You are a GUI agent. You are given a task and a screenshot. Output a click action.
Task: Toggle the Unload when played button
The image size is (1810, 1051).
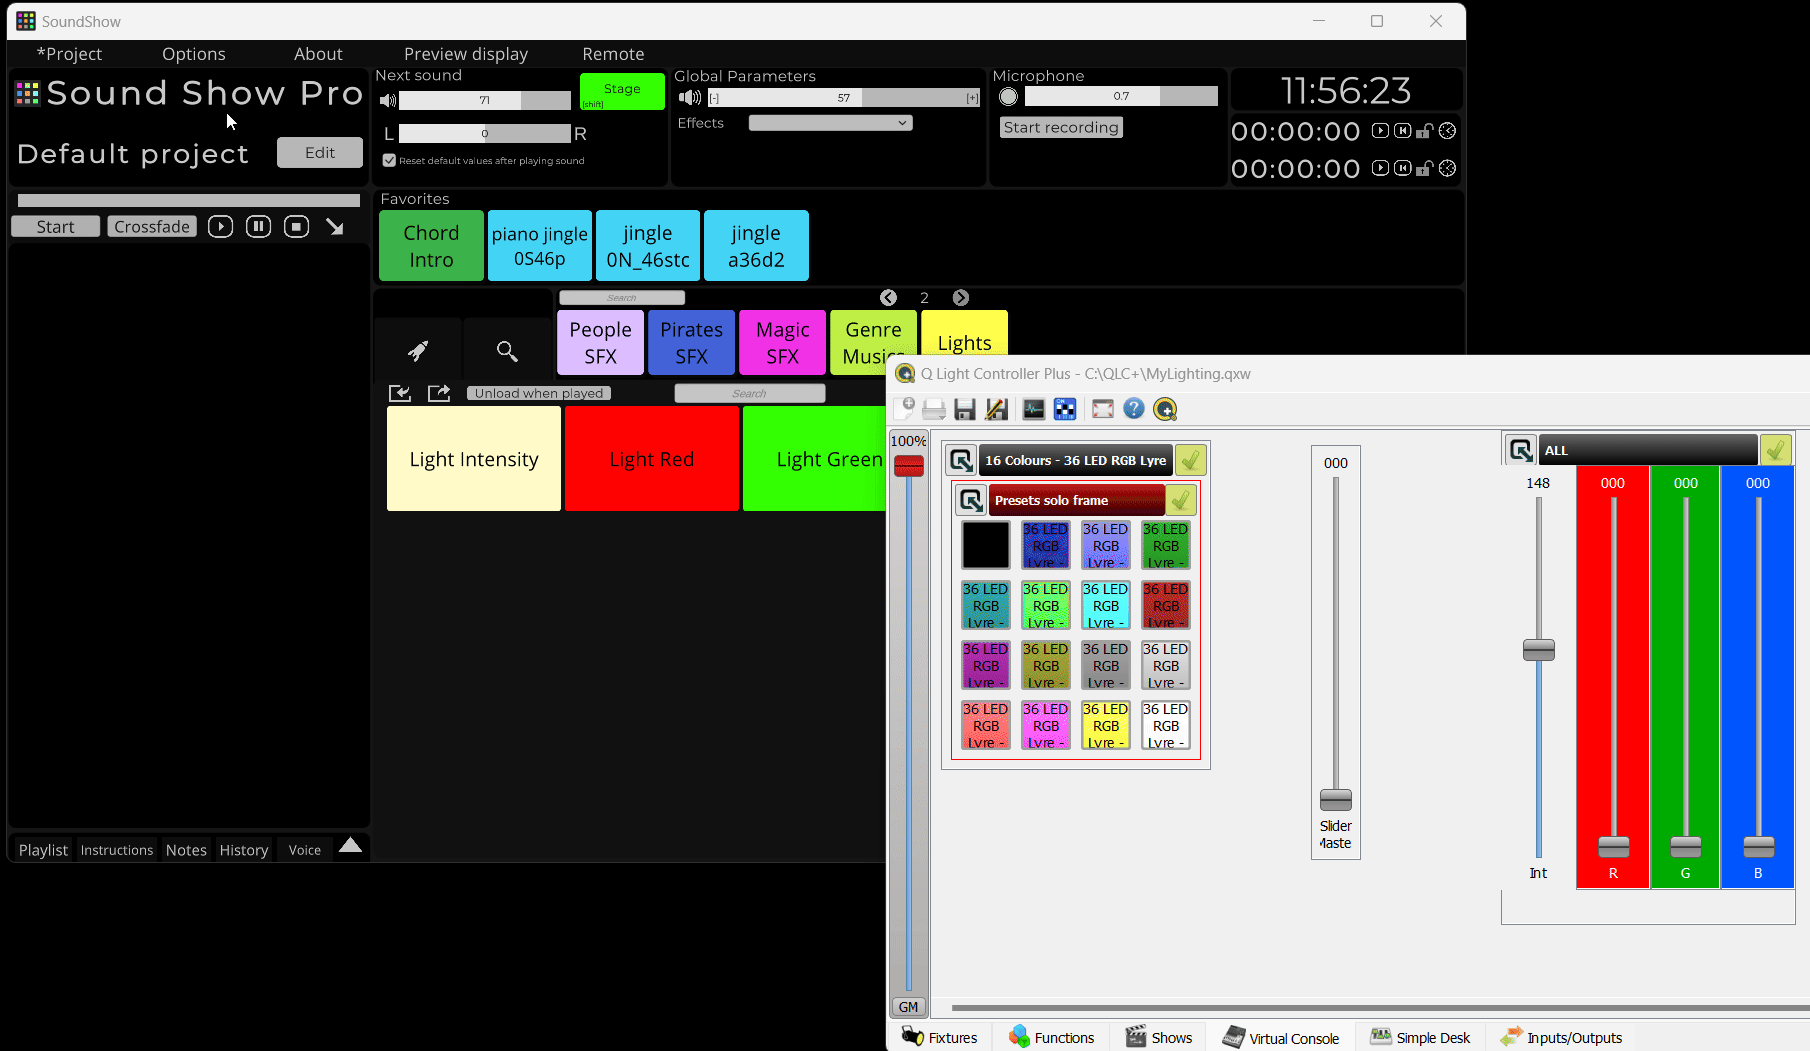pos(539,393)
